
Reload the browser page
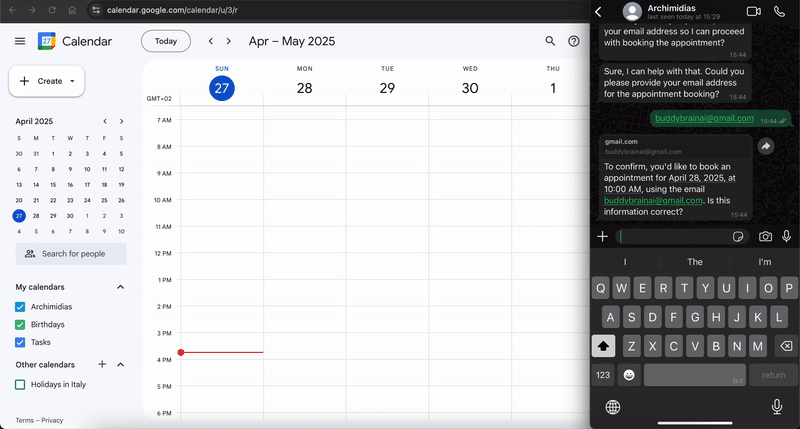pos(52,10)
